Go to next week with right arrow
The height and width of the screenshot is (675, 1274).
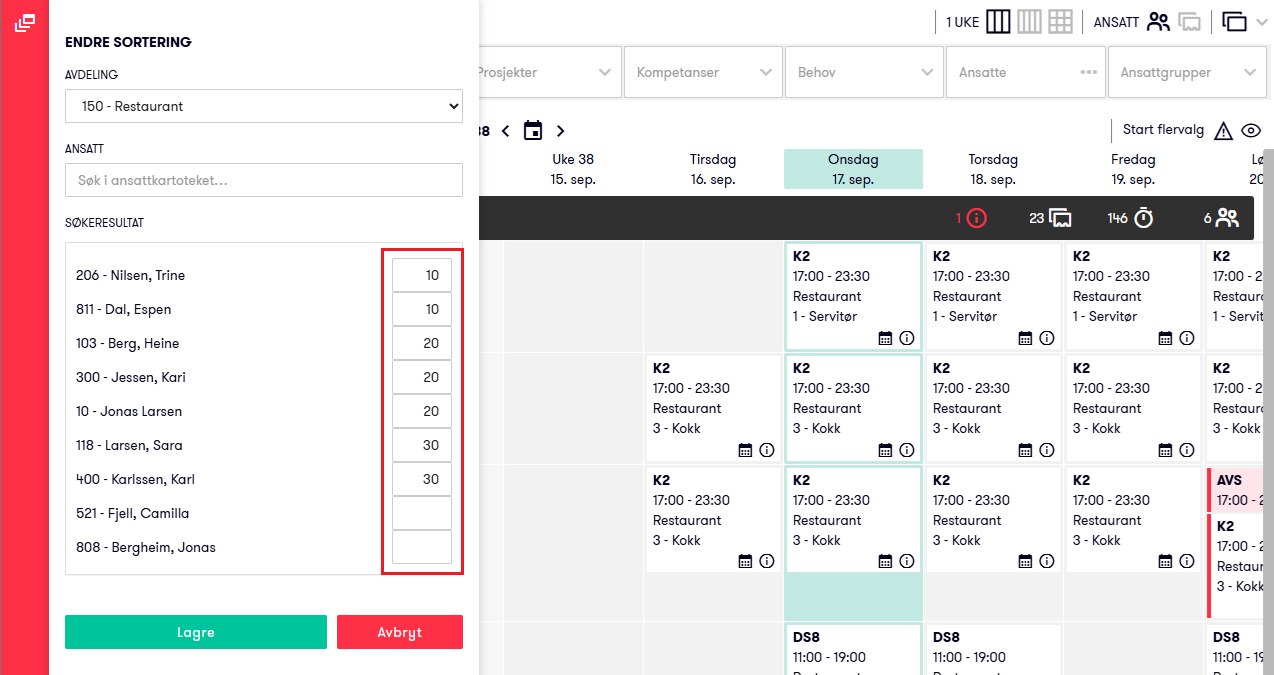tap(560, 131)
